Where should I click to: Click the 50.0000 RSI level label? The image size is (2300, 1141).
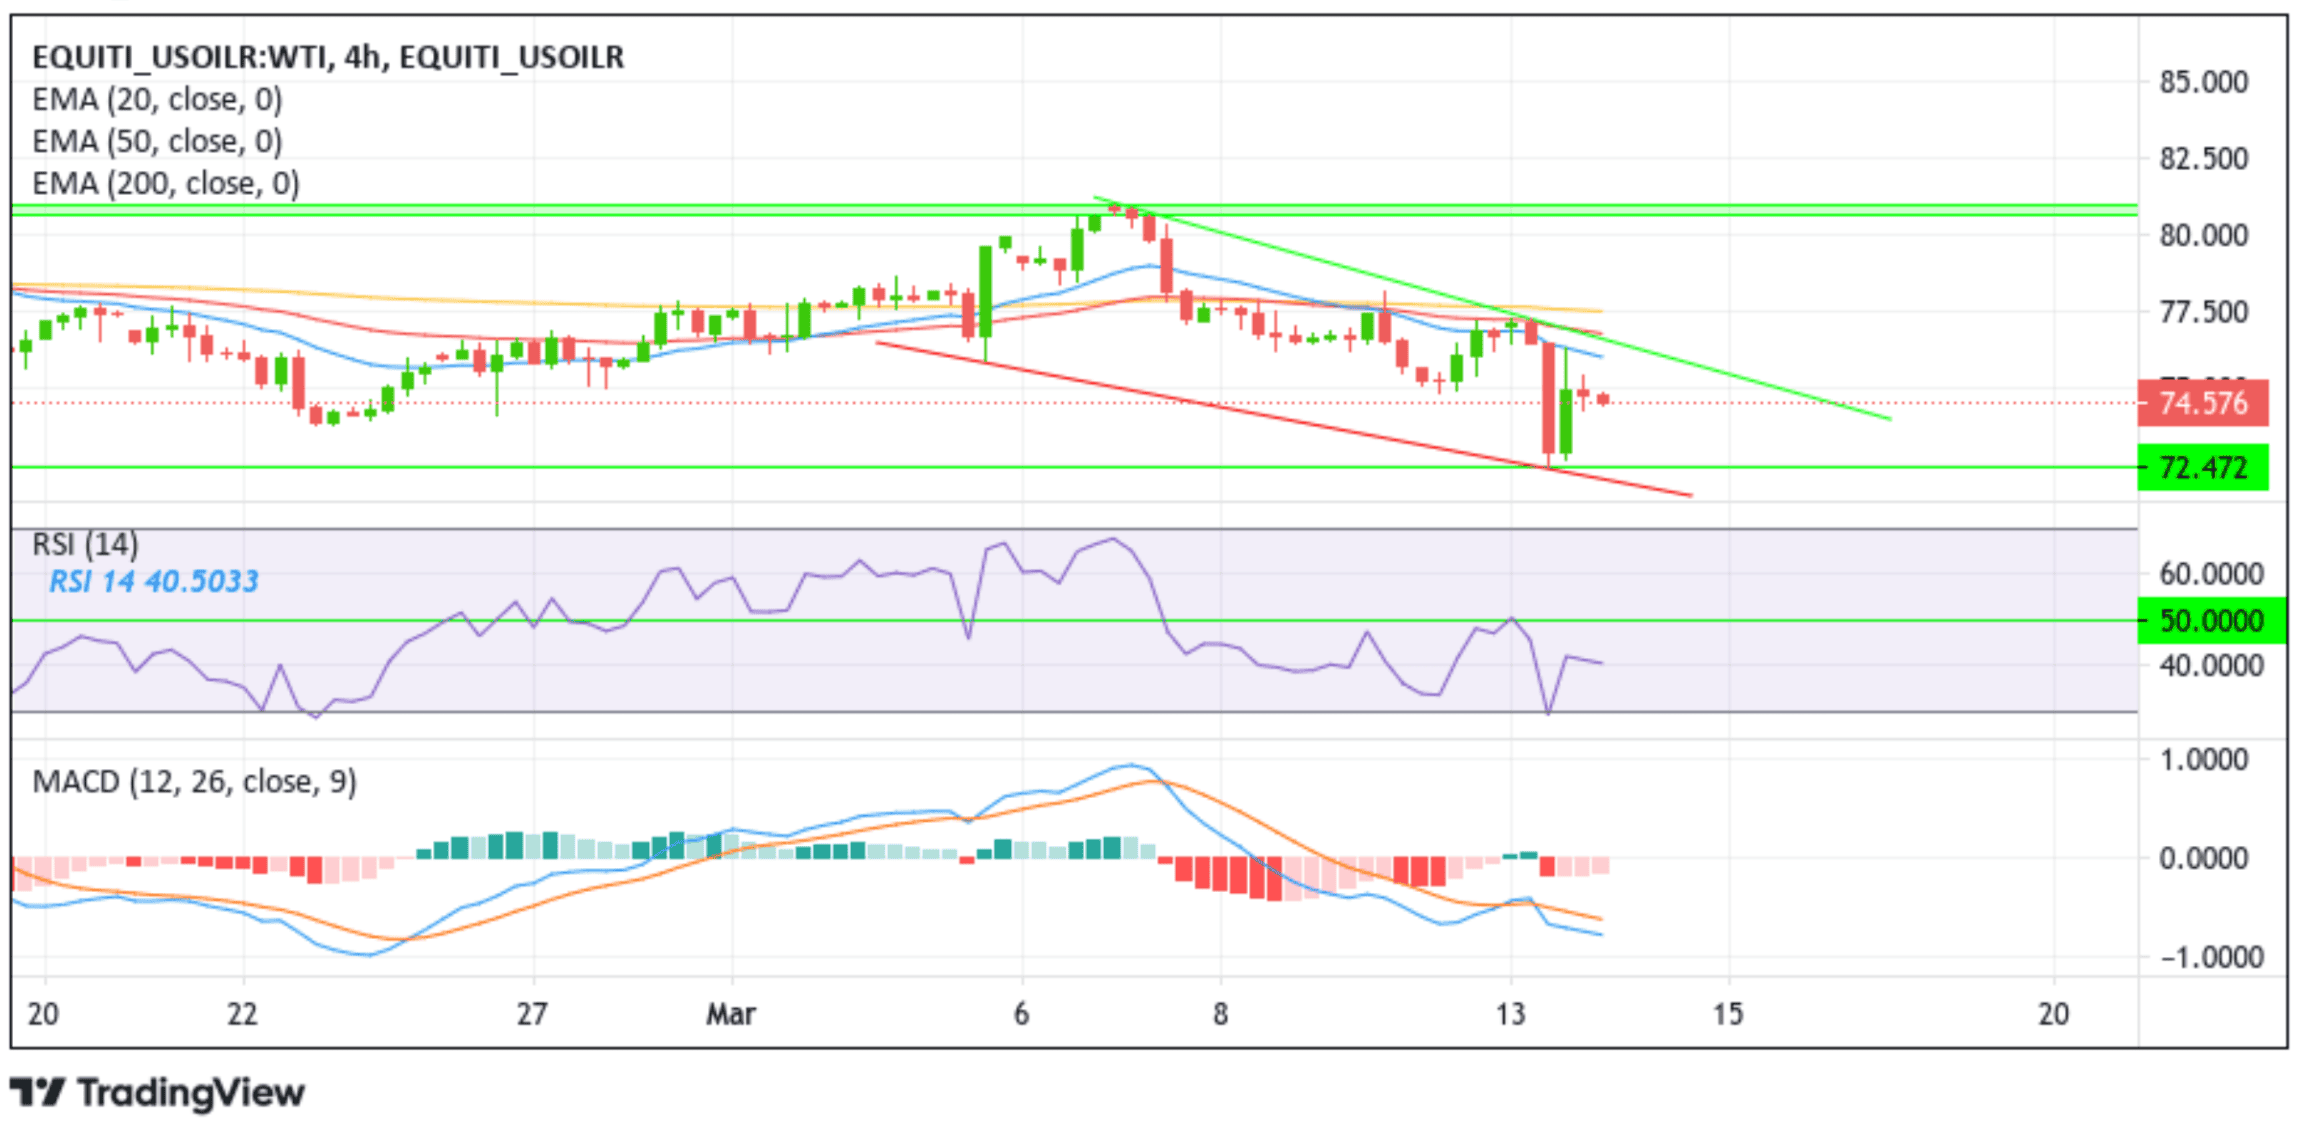click(2211, 620)
